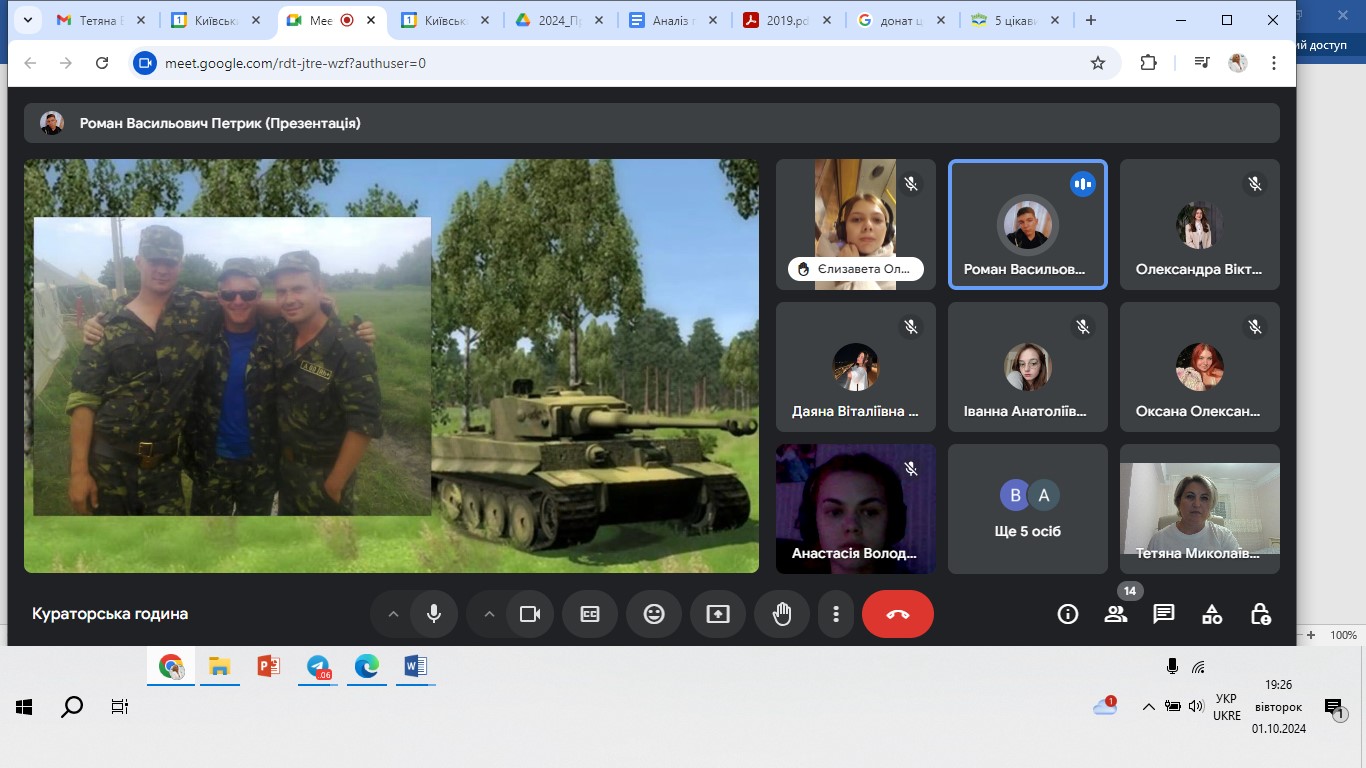The image size is (1366, 768).
Task: Show the participants list panel
Action: click(x=1116, y=614)
